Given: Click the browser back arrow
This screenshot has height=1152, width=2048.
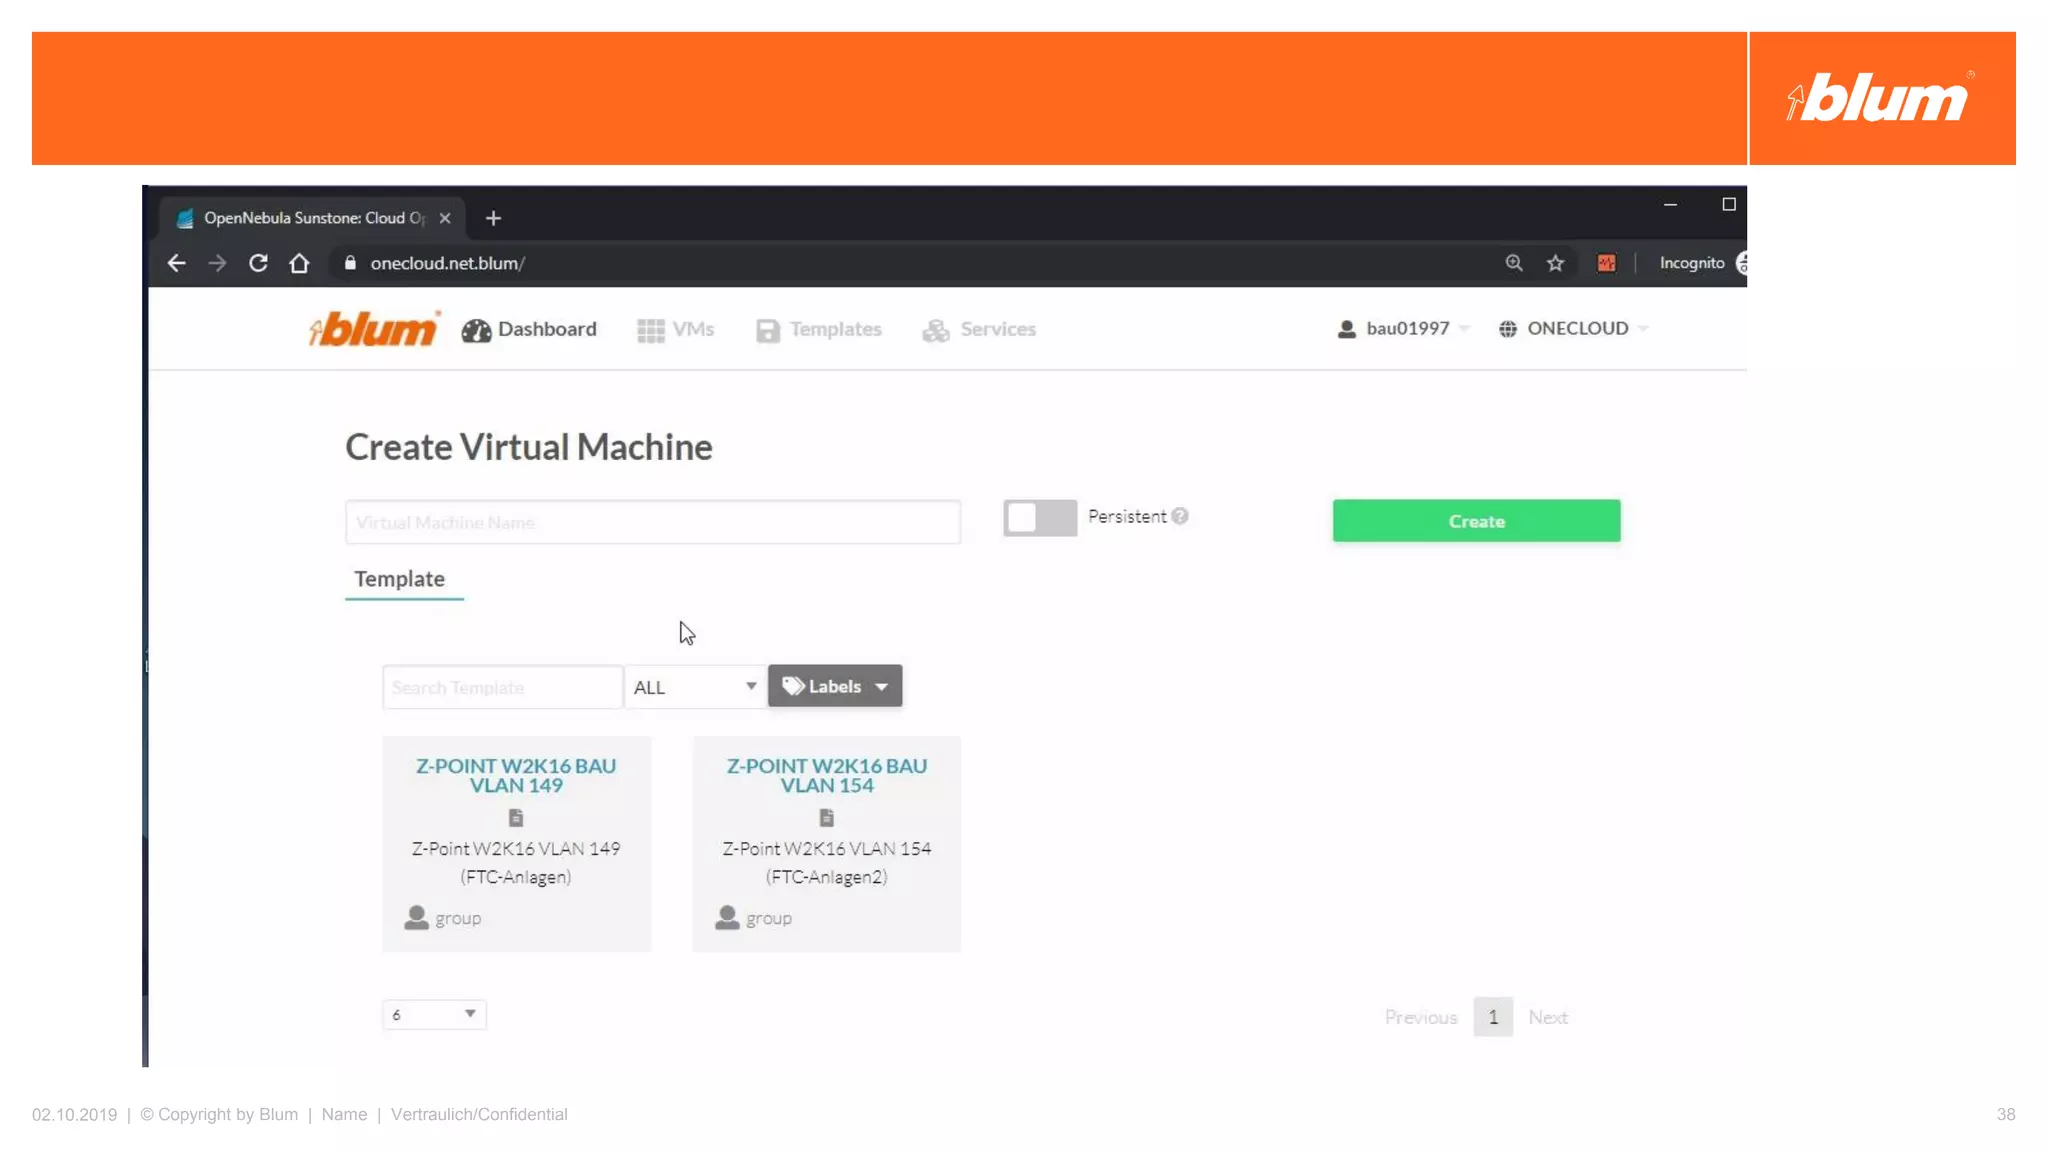Looking at the screenshot, I should click(x=177, y=263).
